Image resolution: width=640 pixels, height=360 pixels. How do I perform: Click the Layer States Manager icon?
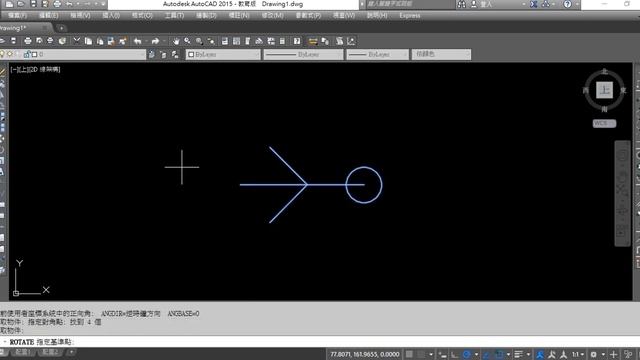click(175, 54)
